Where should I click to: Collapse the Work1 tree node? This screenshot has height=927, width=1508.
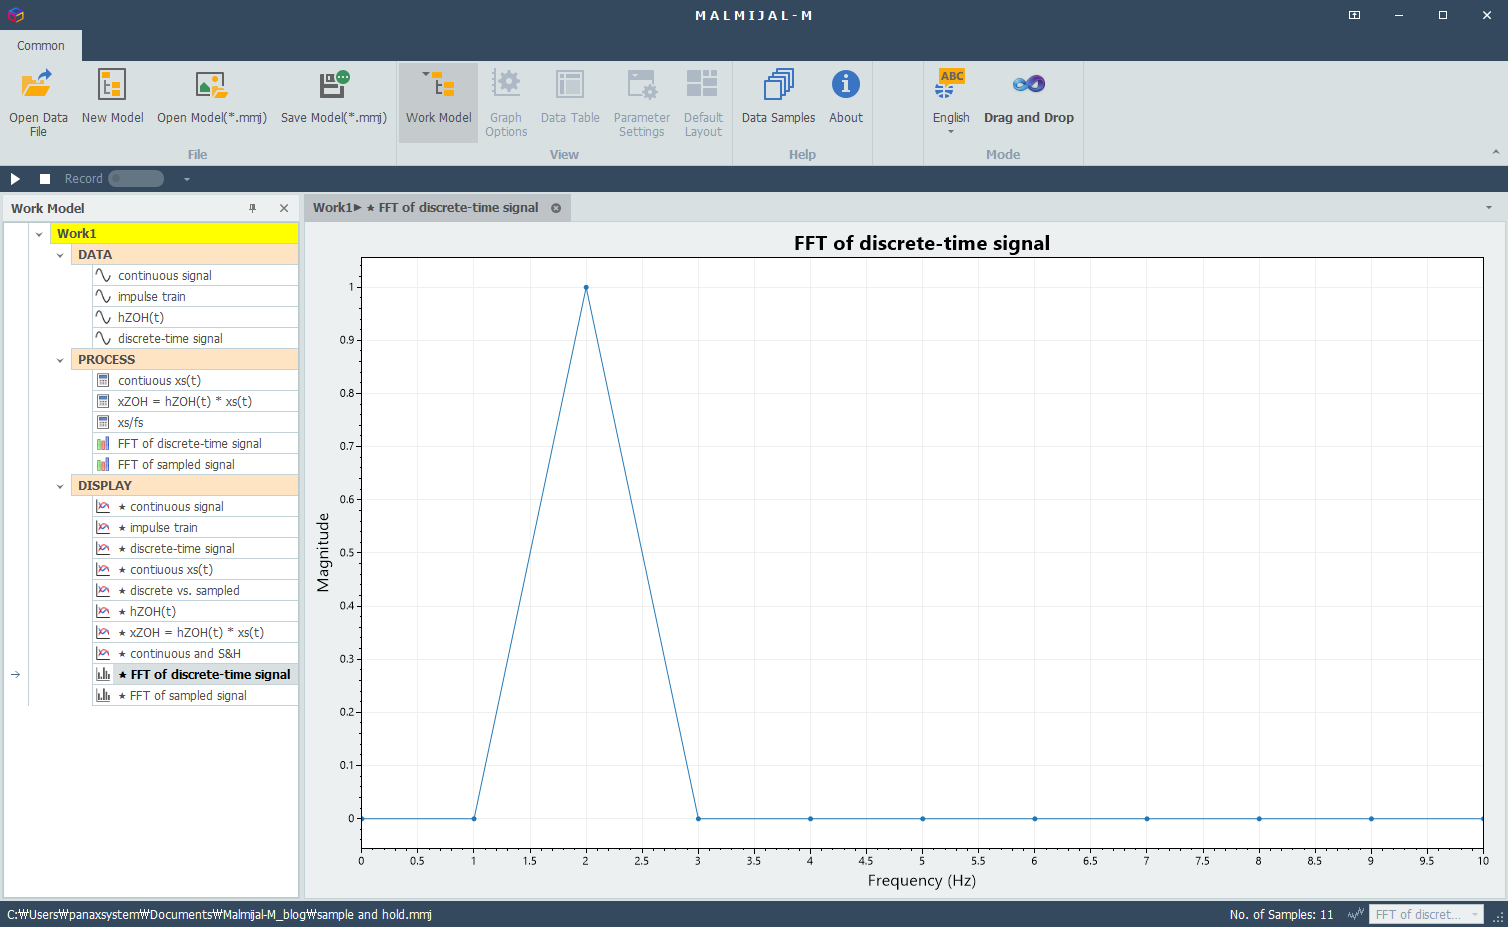[39, 234]
